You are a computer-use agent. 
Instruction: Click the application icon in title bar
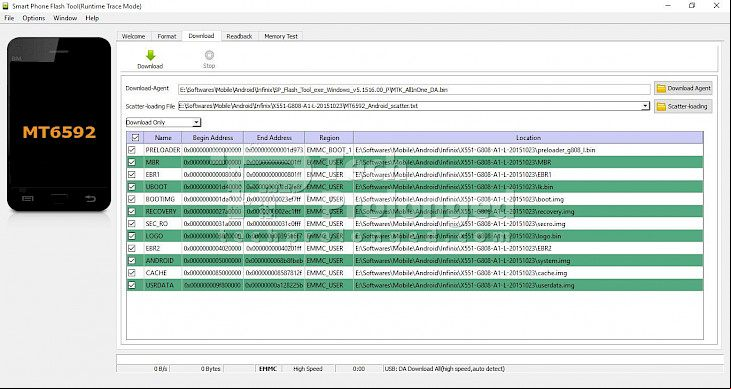click(x=5, y=6)
